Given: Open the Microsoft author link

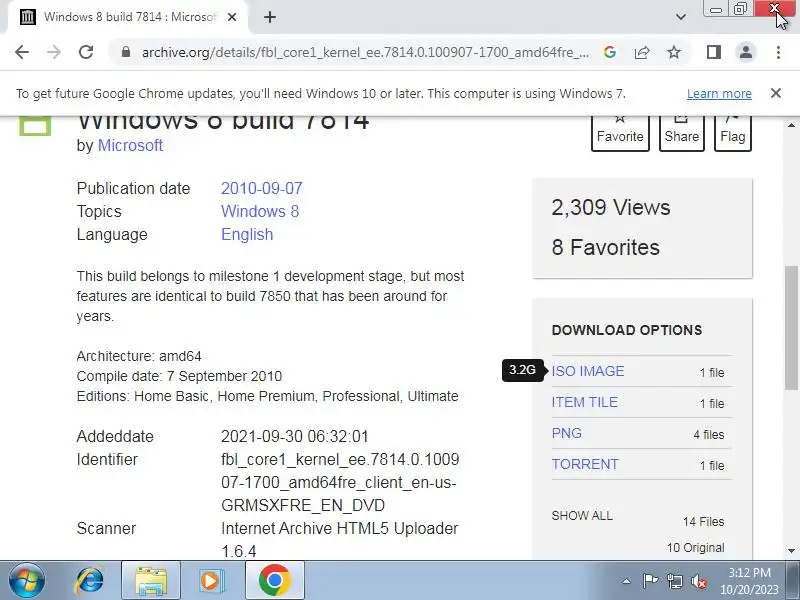Looking at the screenshot, I should click(x=130, y=145).
